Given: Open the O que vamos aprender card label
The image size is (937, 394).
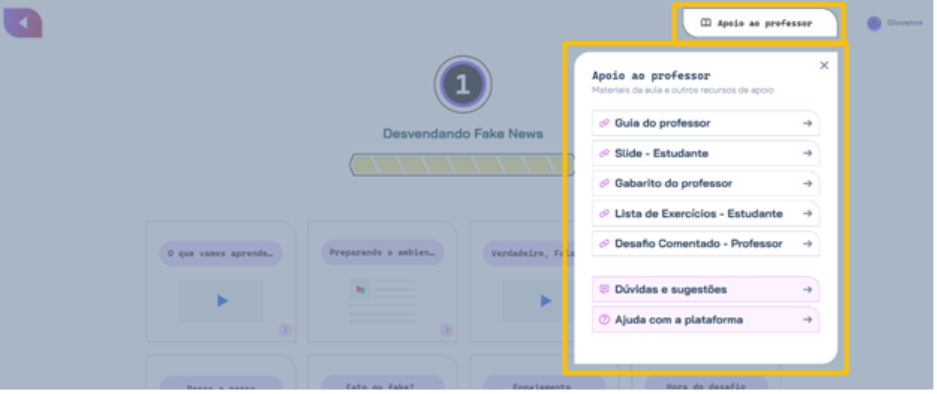Looking at the screenshot, I should (221, 253).
